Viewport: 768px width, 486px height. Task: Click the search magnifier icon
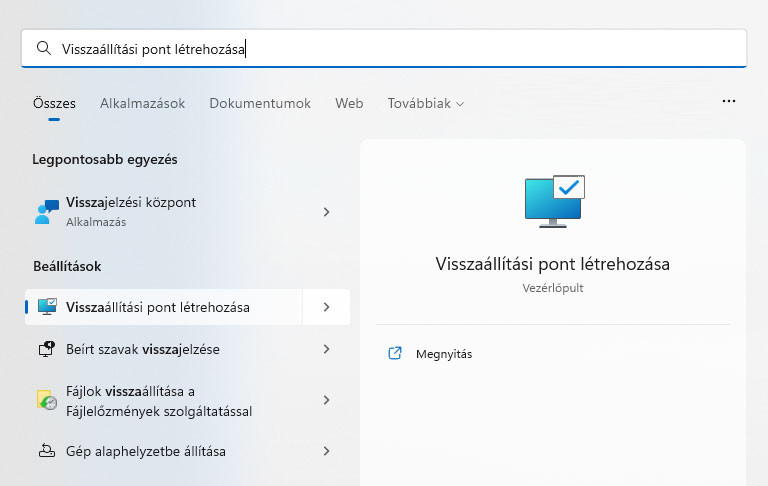coord(43,48)
